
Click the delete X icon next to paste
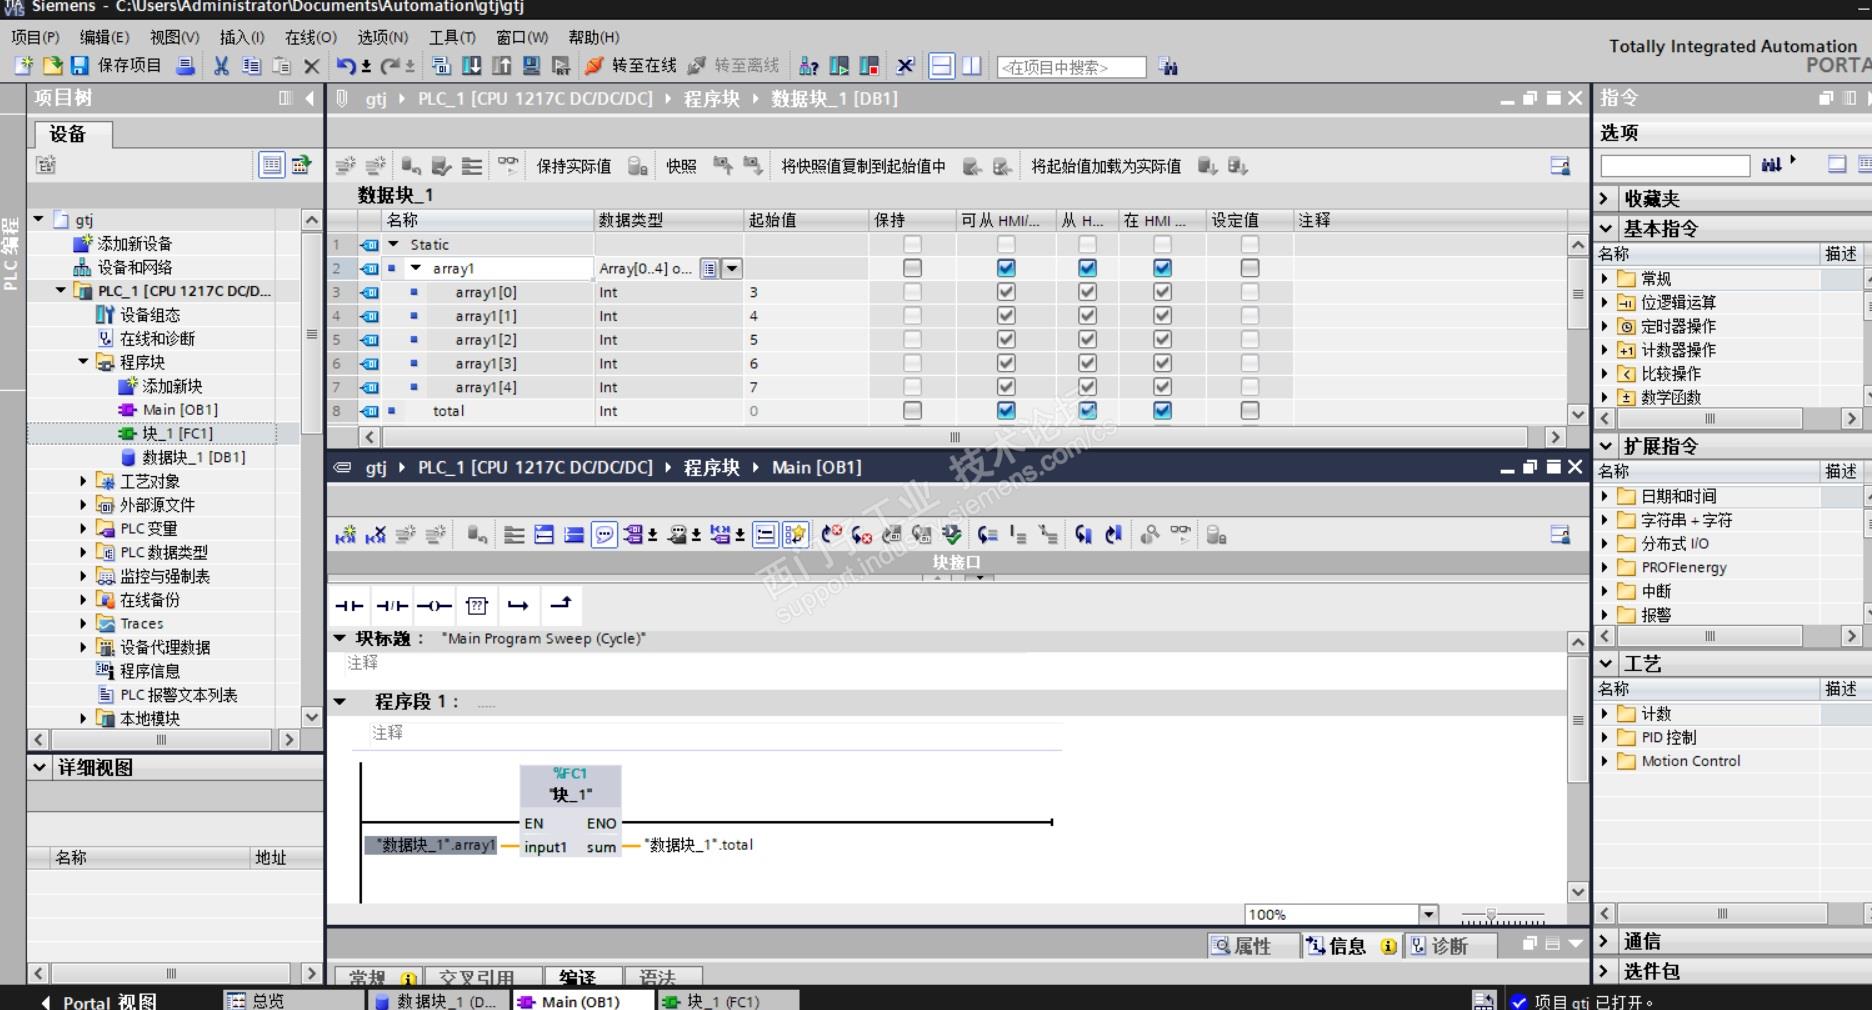coord(312,66)
